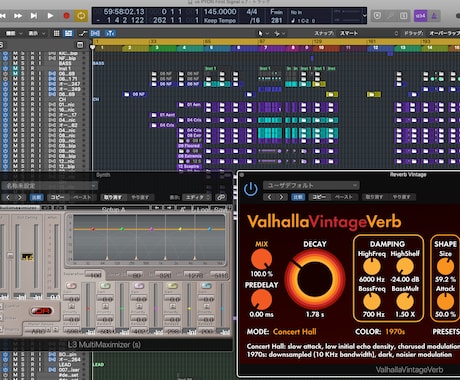Click the grid view icon in tracks toolbar
The width and height of the screenshot is (460, 380).
[x=57, y=33]
